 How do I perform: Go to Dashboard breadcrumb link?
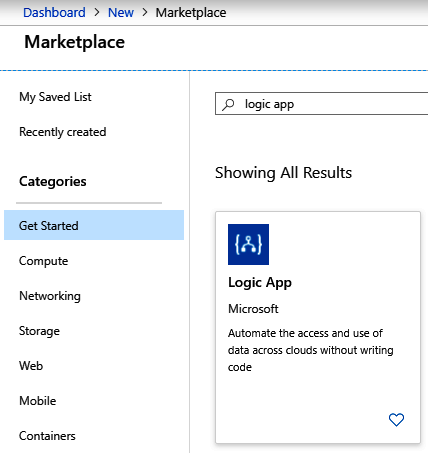coord(54,13)
